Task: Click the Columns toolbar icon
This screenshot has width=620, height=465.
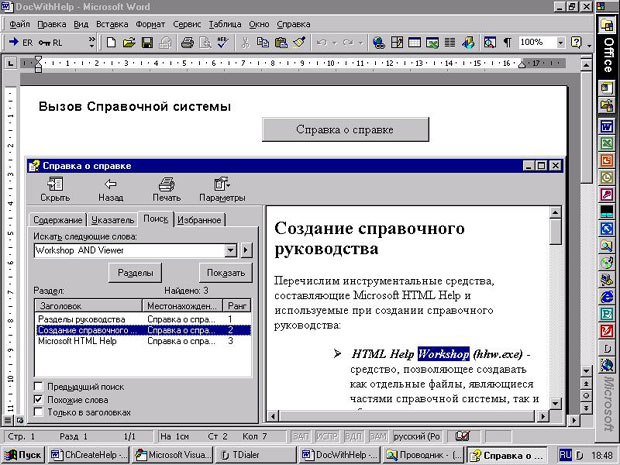Action: [450, 42]
